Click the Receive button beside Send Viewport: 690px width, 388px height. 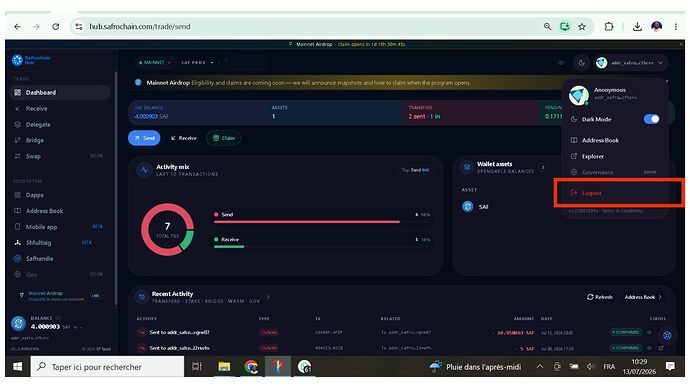[184, 138]
